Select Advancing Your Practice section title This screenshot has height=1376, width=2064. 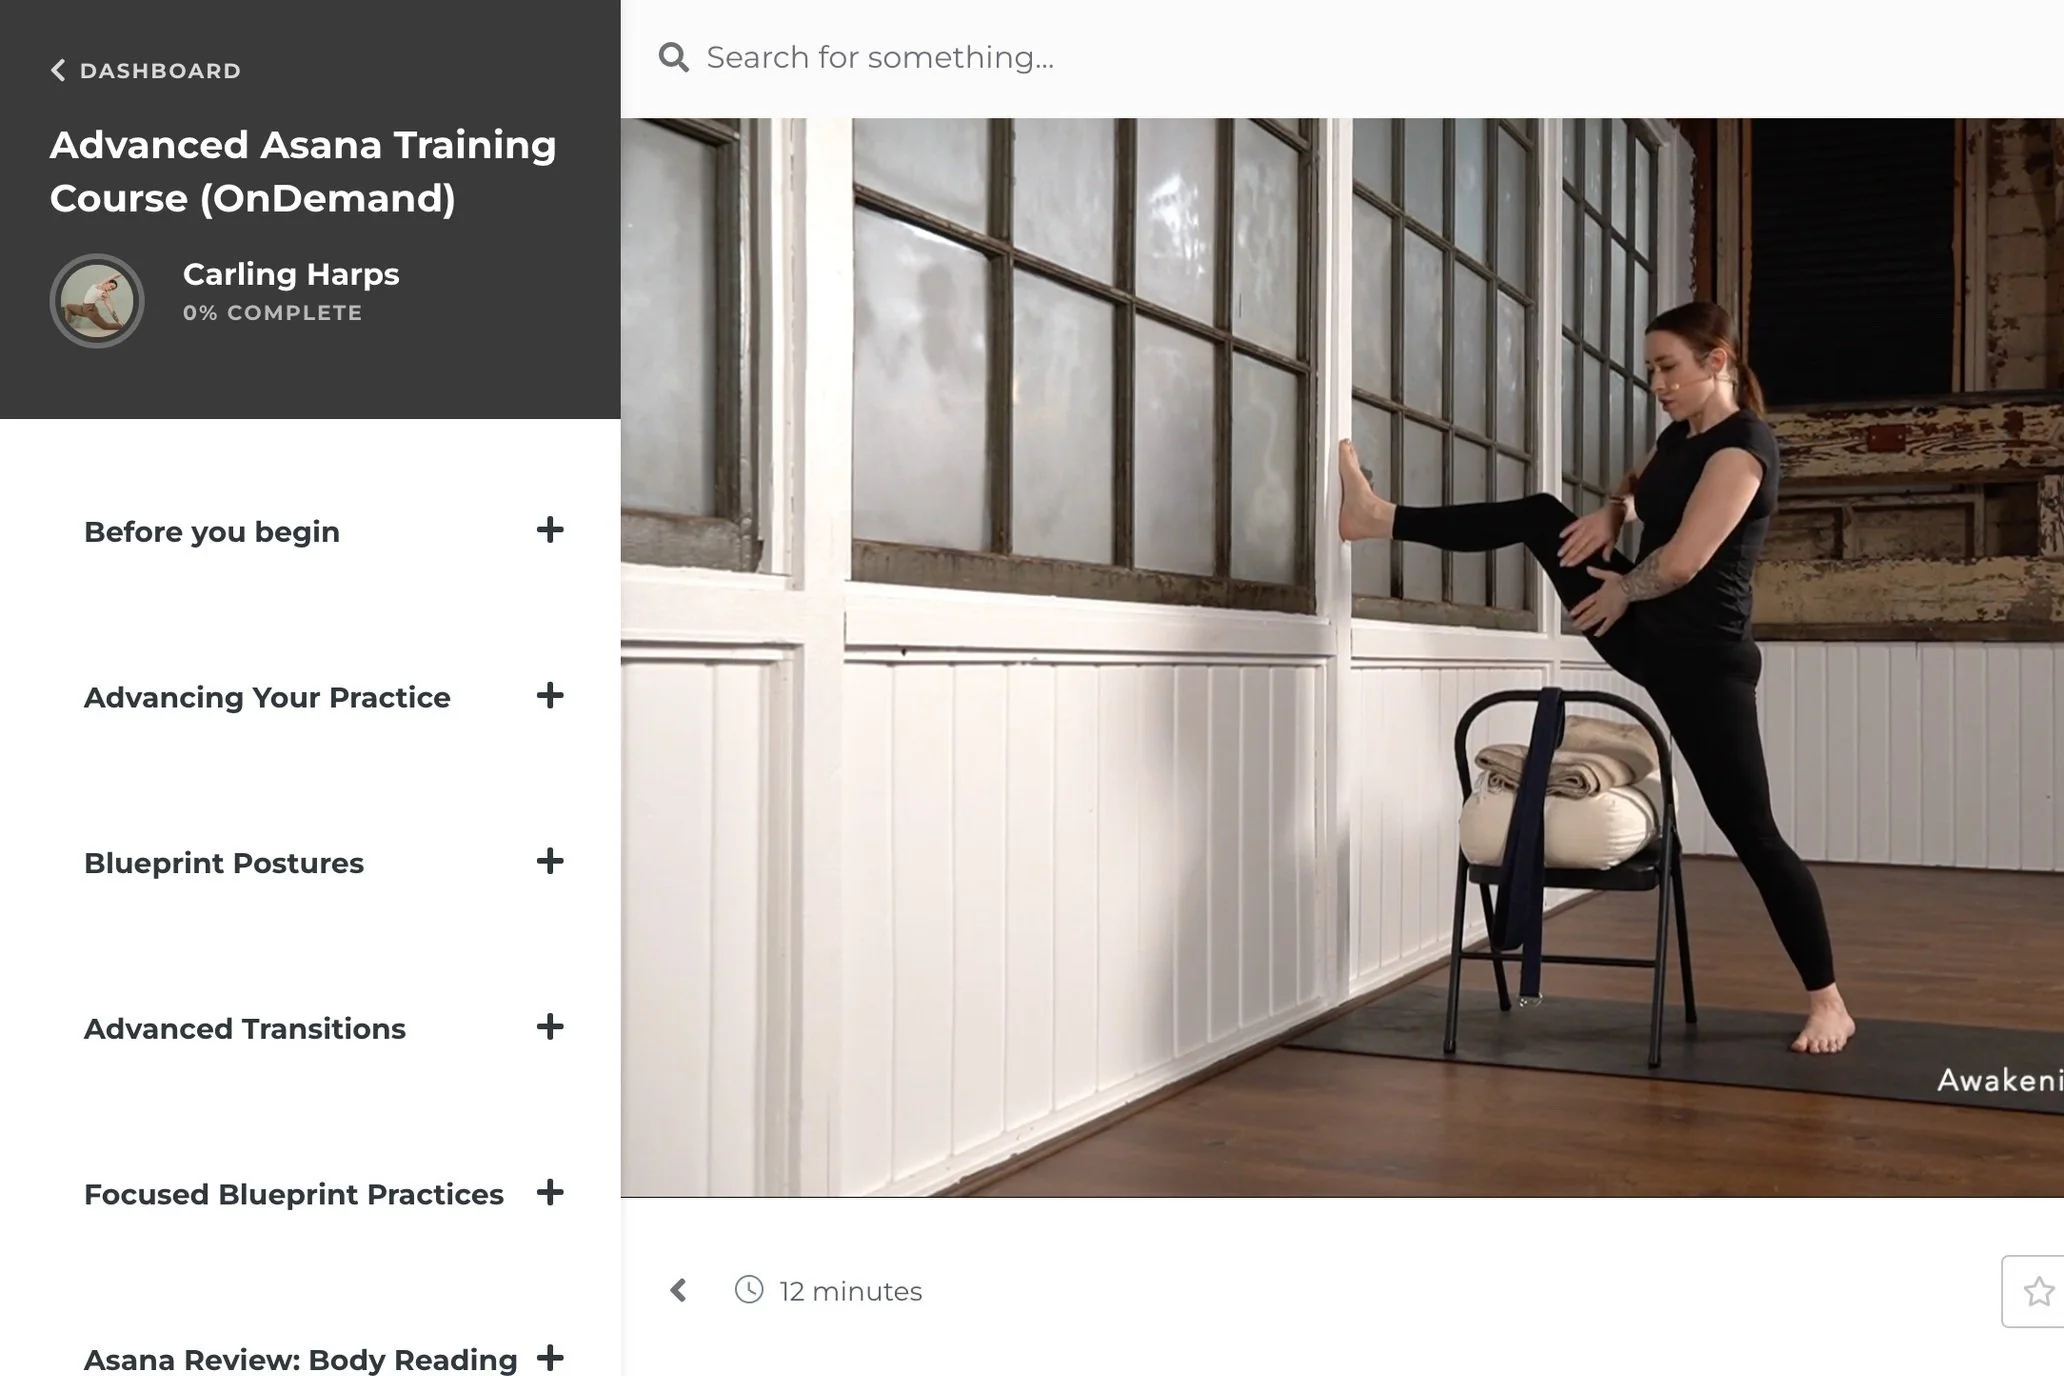267,698
